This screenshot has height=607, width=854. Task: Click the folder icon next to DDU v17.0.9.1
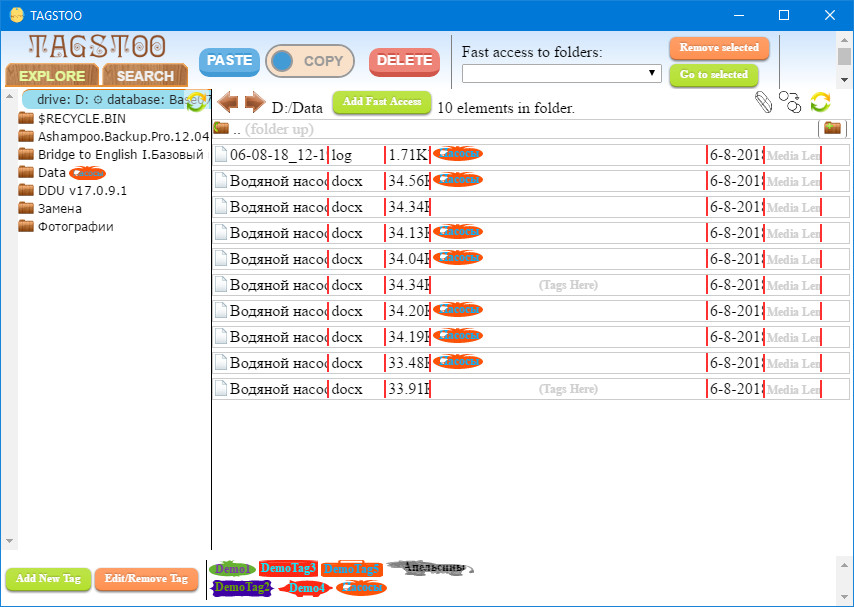[x=26, y=190]
